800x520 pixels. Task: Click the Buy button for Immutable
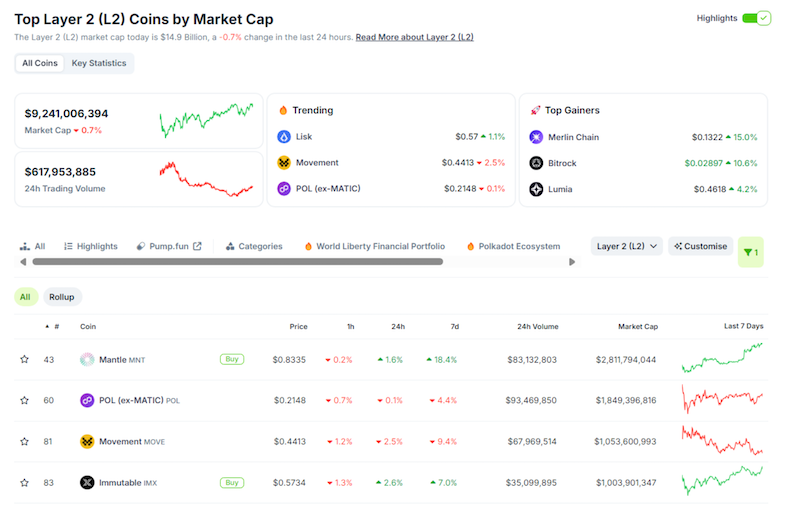(232, 483)
